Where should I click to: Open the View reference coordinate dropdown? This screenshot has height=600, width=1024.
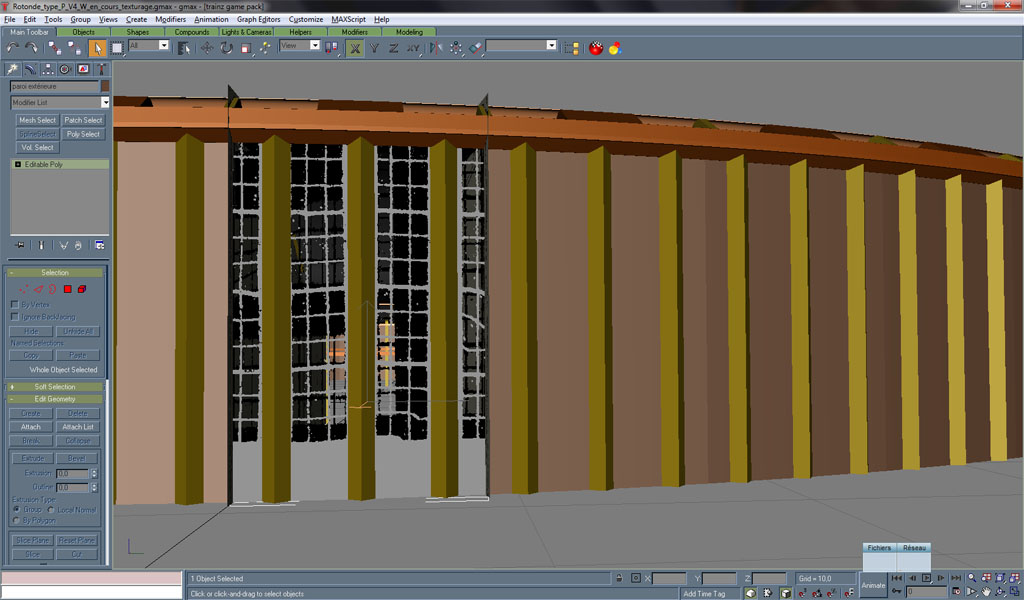tap(301, 46)
